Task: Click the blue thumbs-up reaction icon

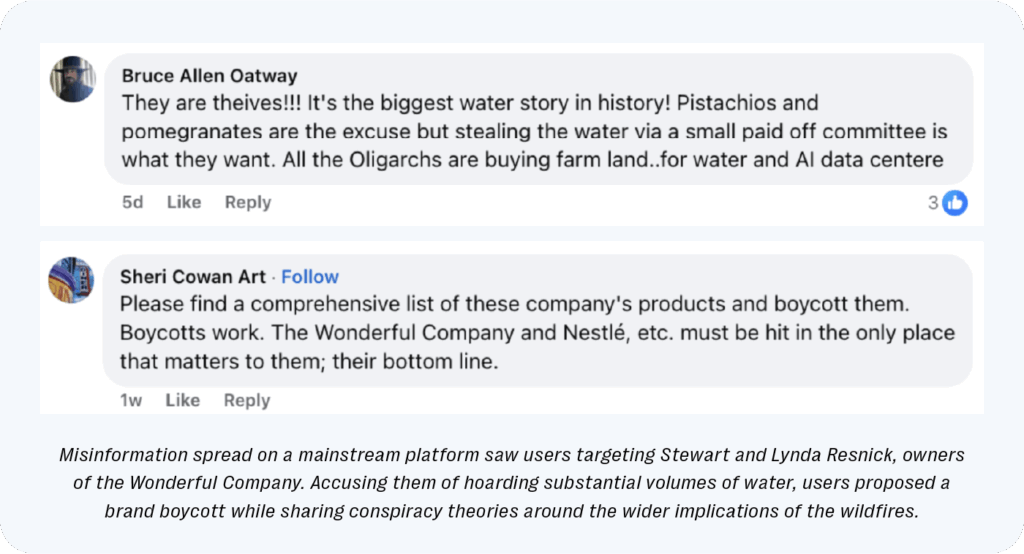Action: point(955,203)
